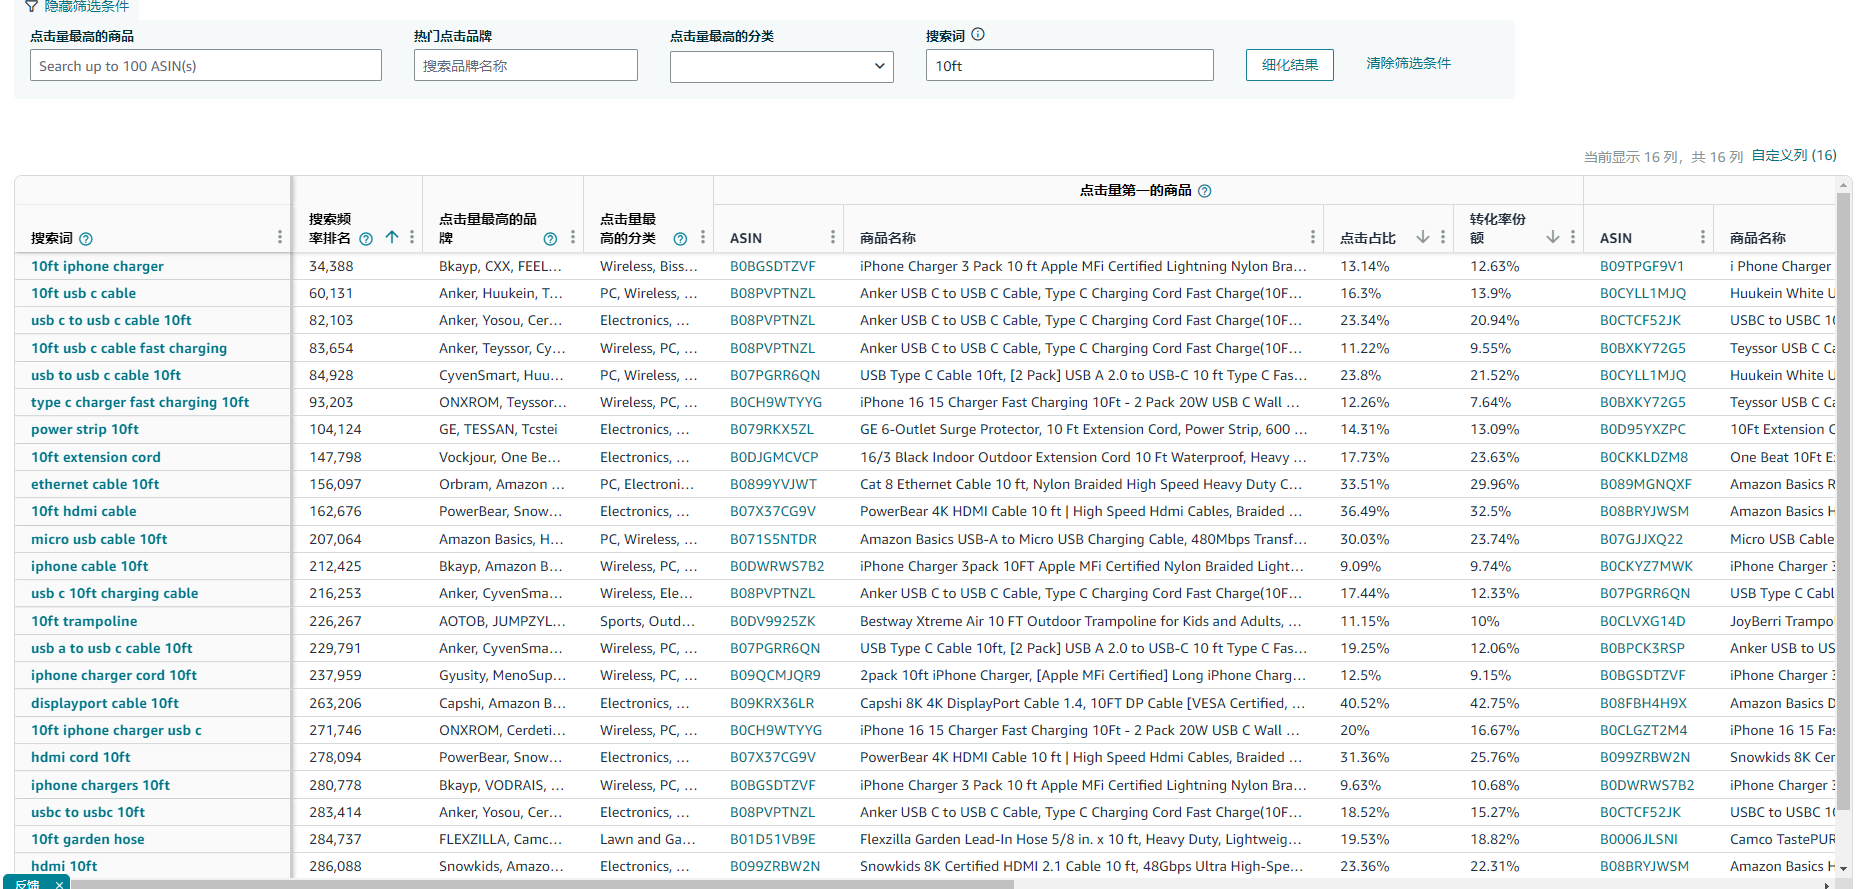
Task: Open column menu for first 商品名称 column
Action: [x=1313, y=237]
